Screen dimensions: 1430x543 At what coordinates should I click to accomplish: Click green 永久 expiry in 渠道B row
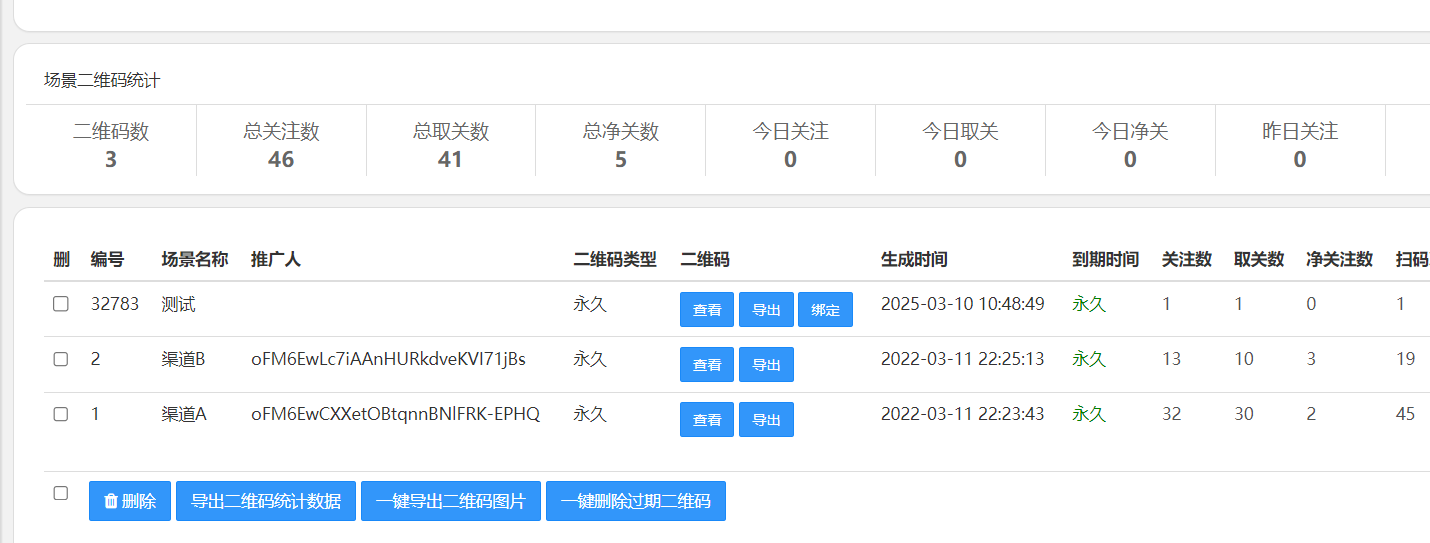pos(1089,359)
